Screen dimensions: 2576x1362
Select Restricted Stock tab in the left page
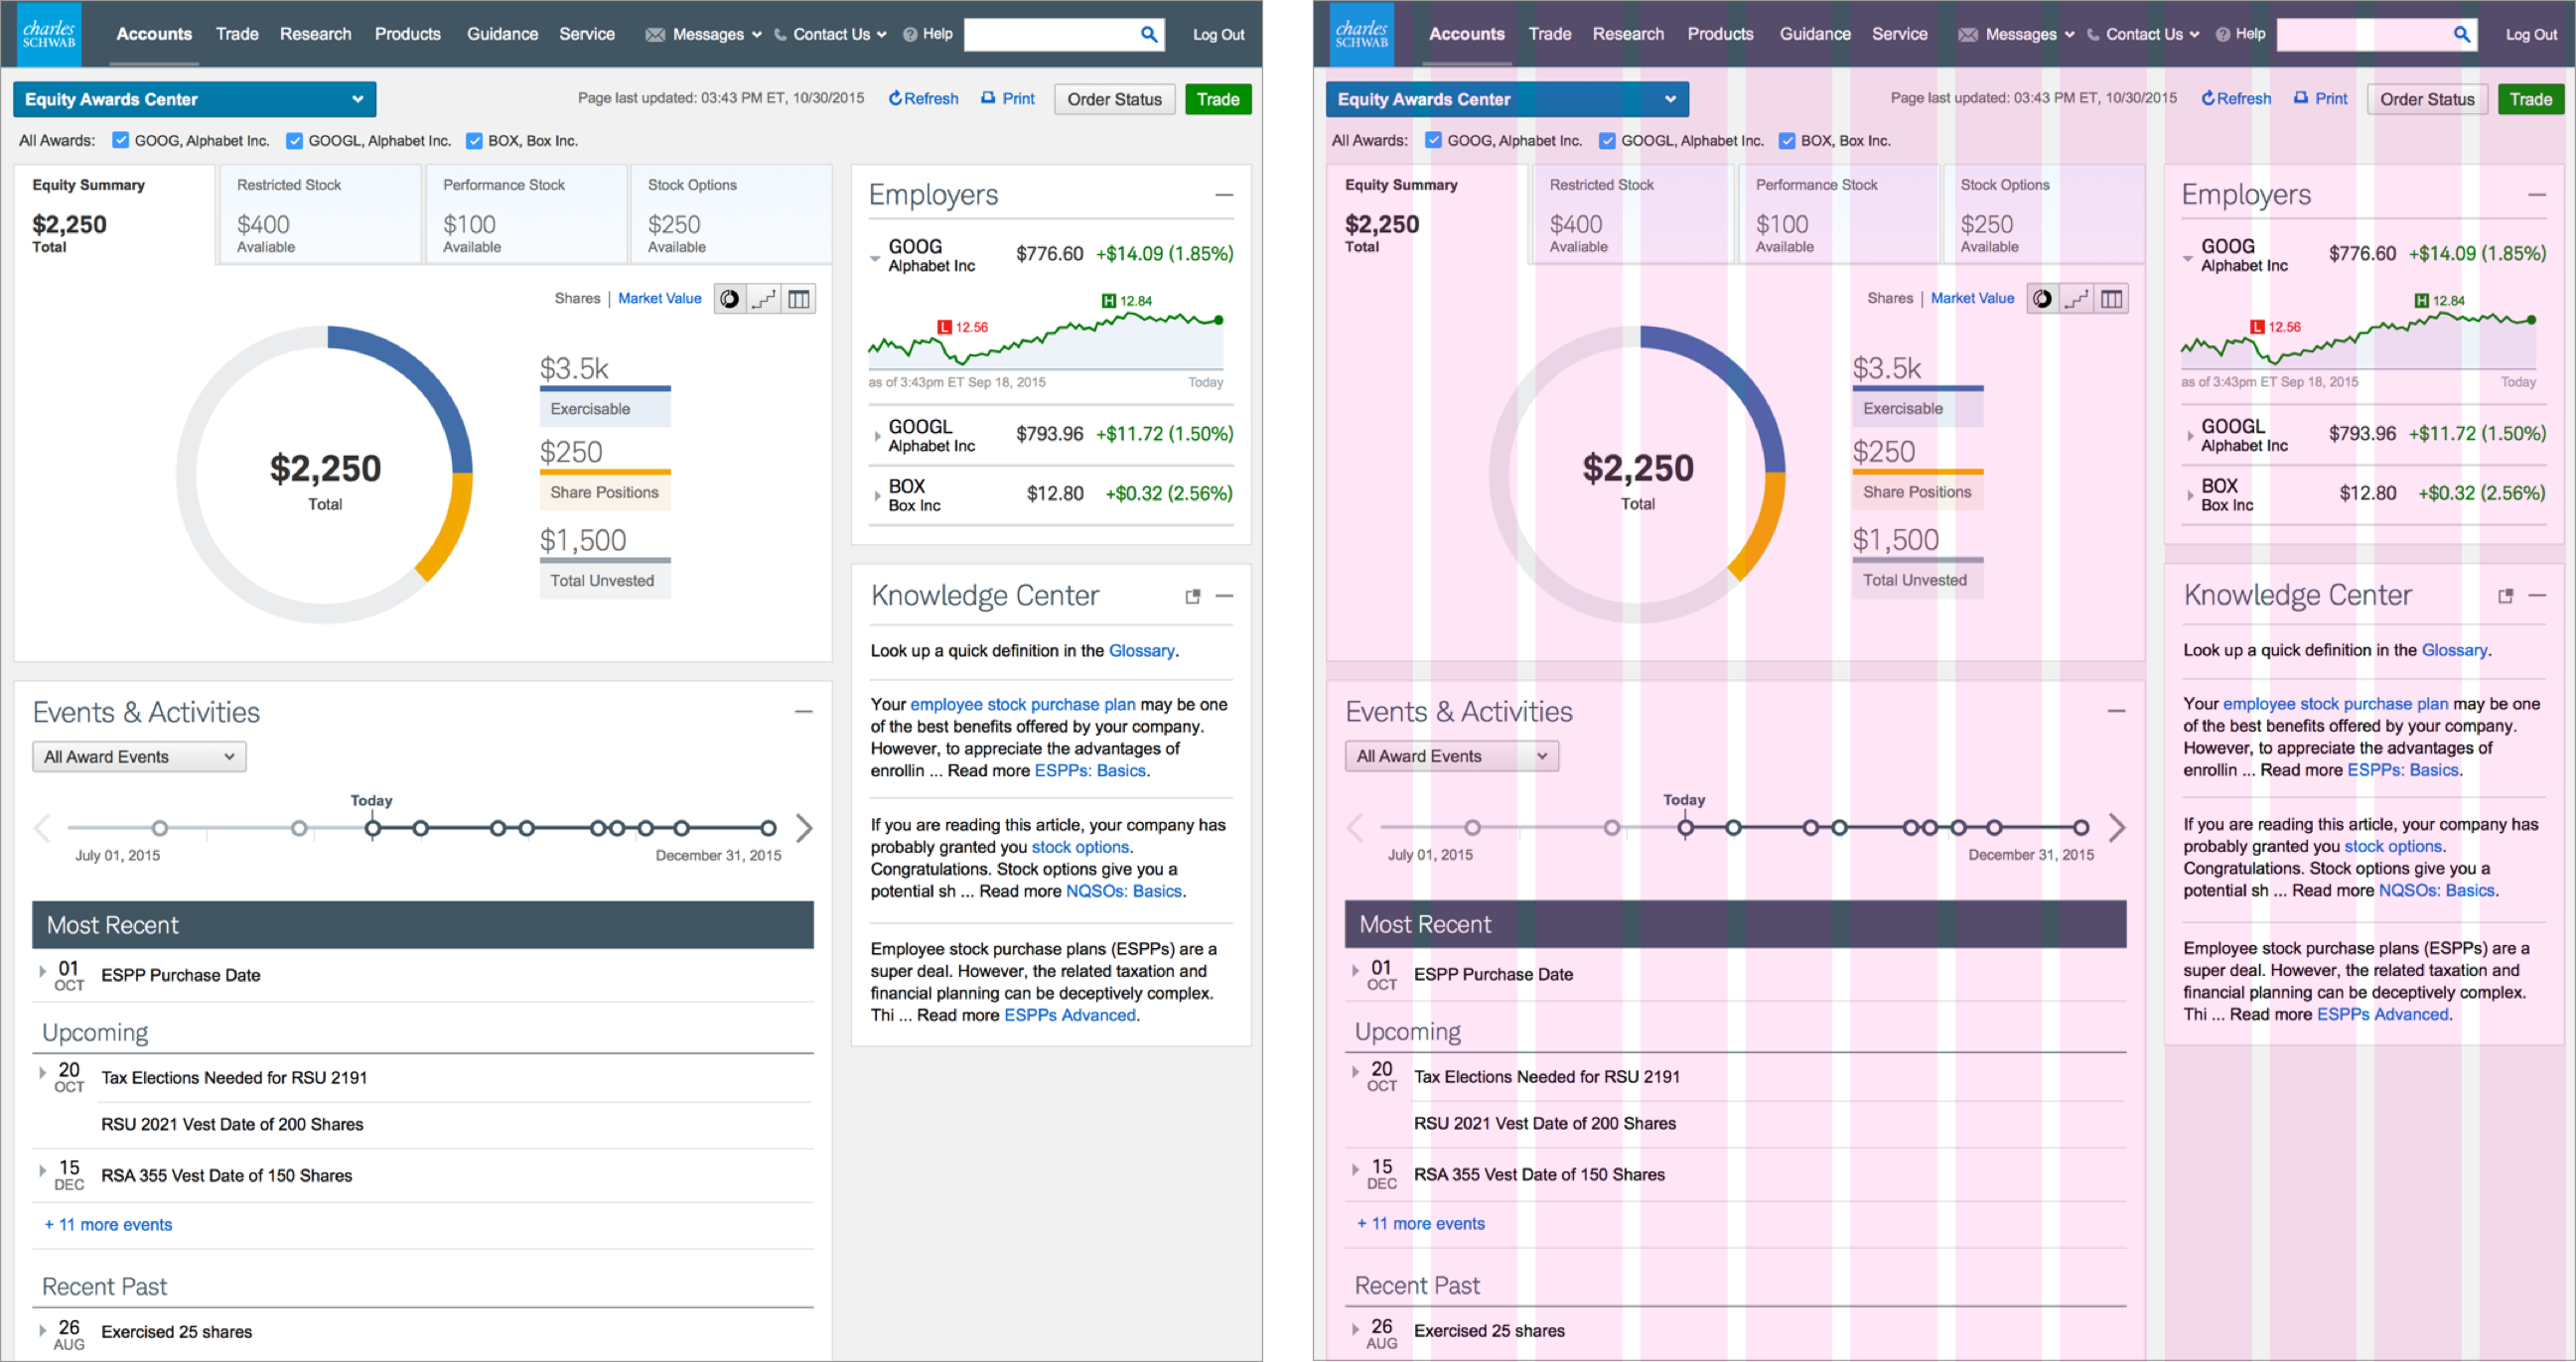[320, 214]
